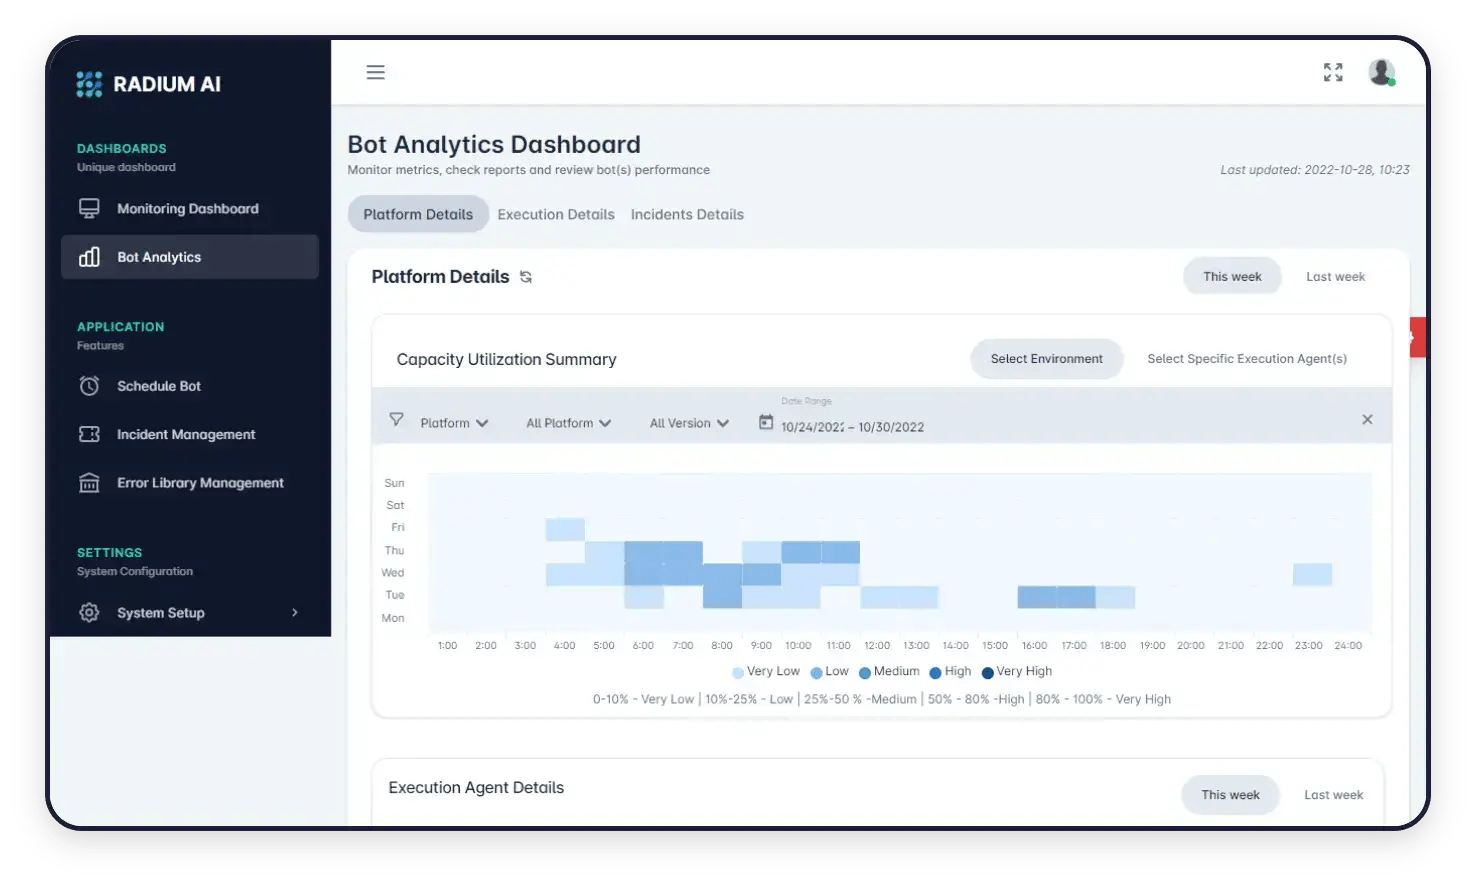Image resolution: width=1476 pixels, height=886 pixels.
Task: Click the 10:00 axis label
Action: 798,646
